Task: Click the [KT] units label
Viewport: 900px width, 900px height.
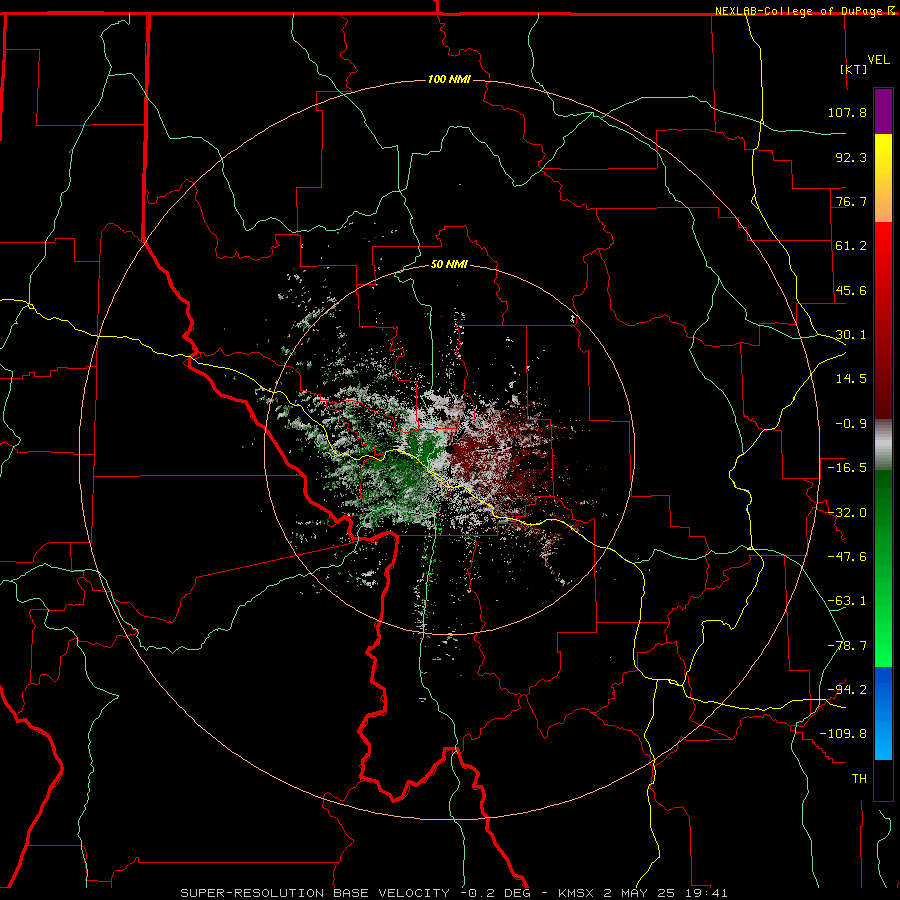Action: coord(854,69)
